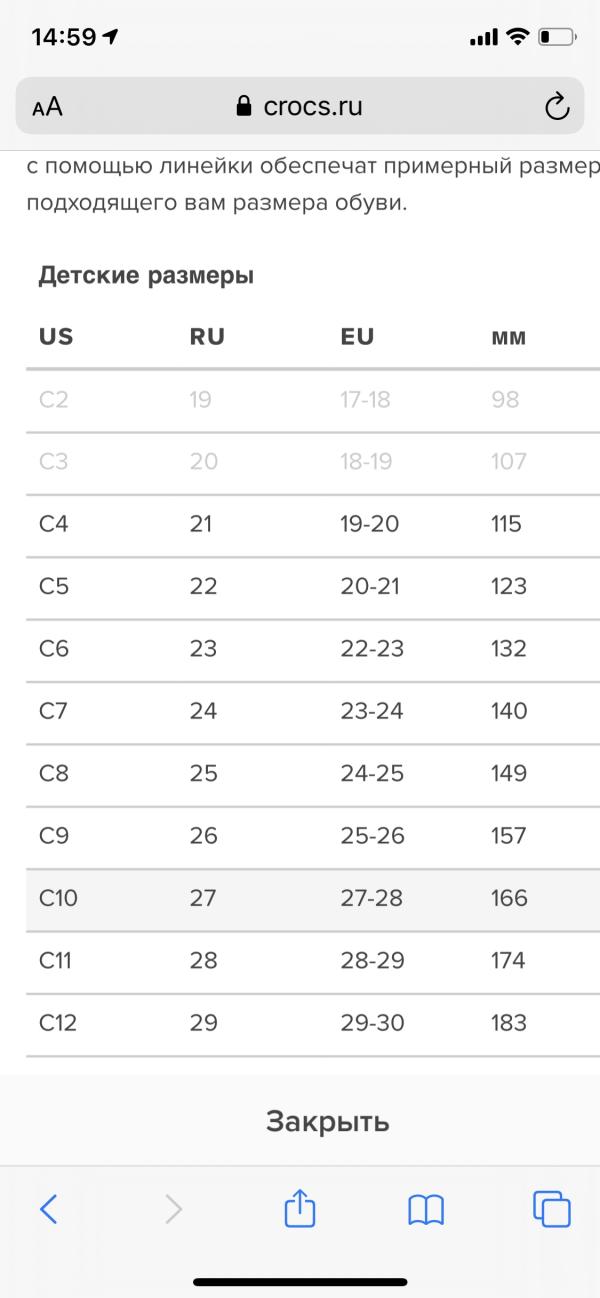The height and width of the screenshot is (1298, 600).
Task: Tap the grayed forward arrow
Action: pyautogui.click(x=174, y=1210)
